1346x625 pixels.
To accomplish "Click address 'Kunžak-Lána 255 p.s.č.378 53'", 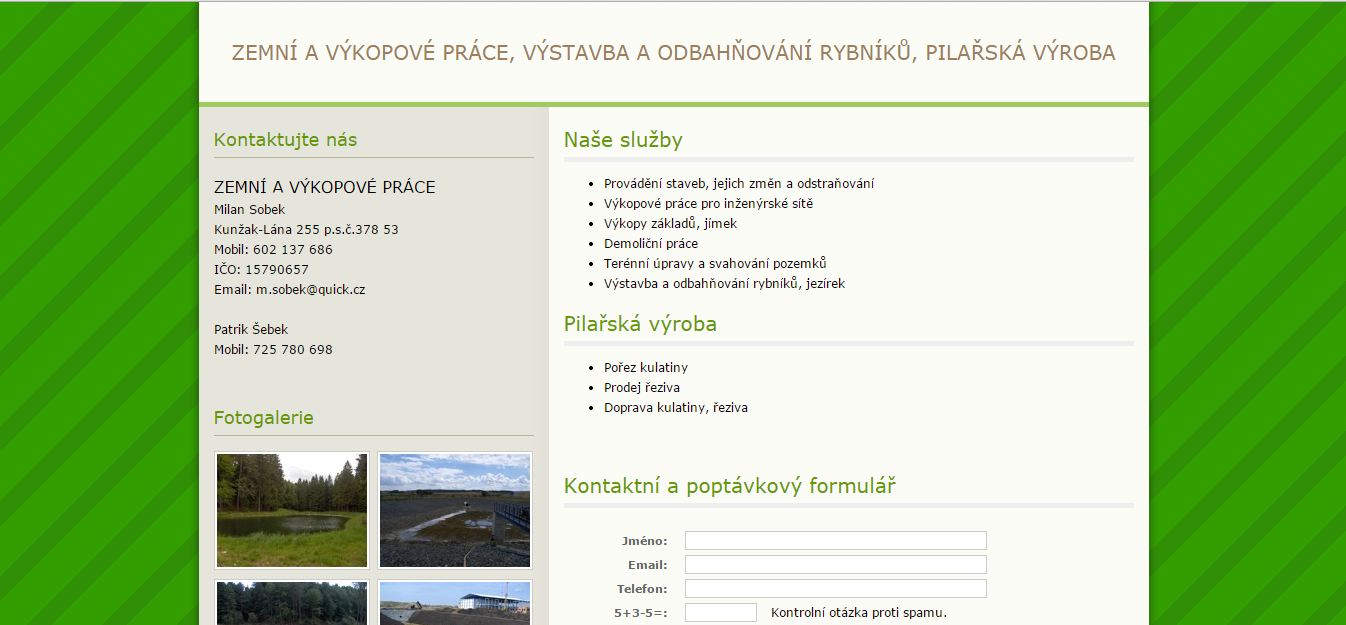I will [x=306, y=230].
